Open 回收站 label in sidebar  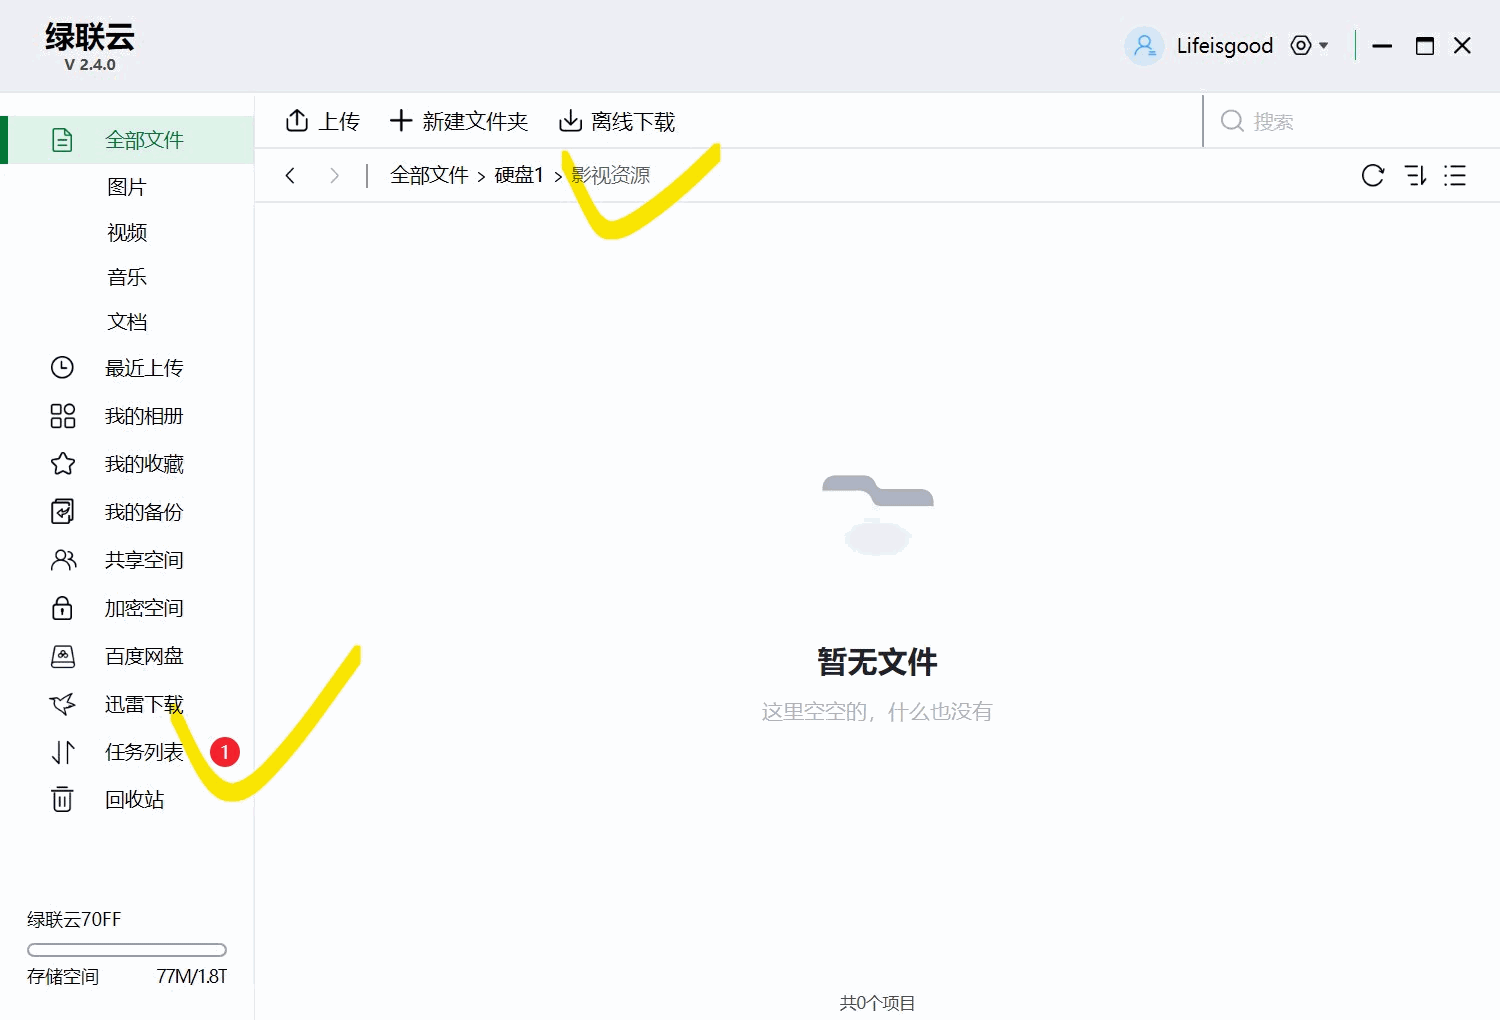tap(134, 799)
